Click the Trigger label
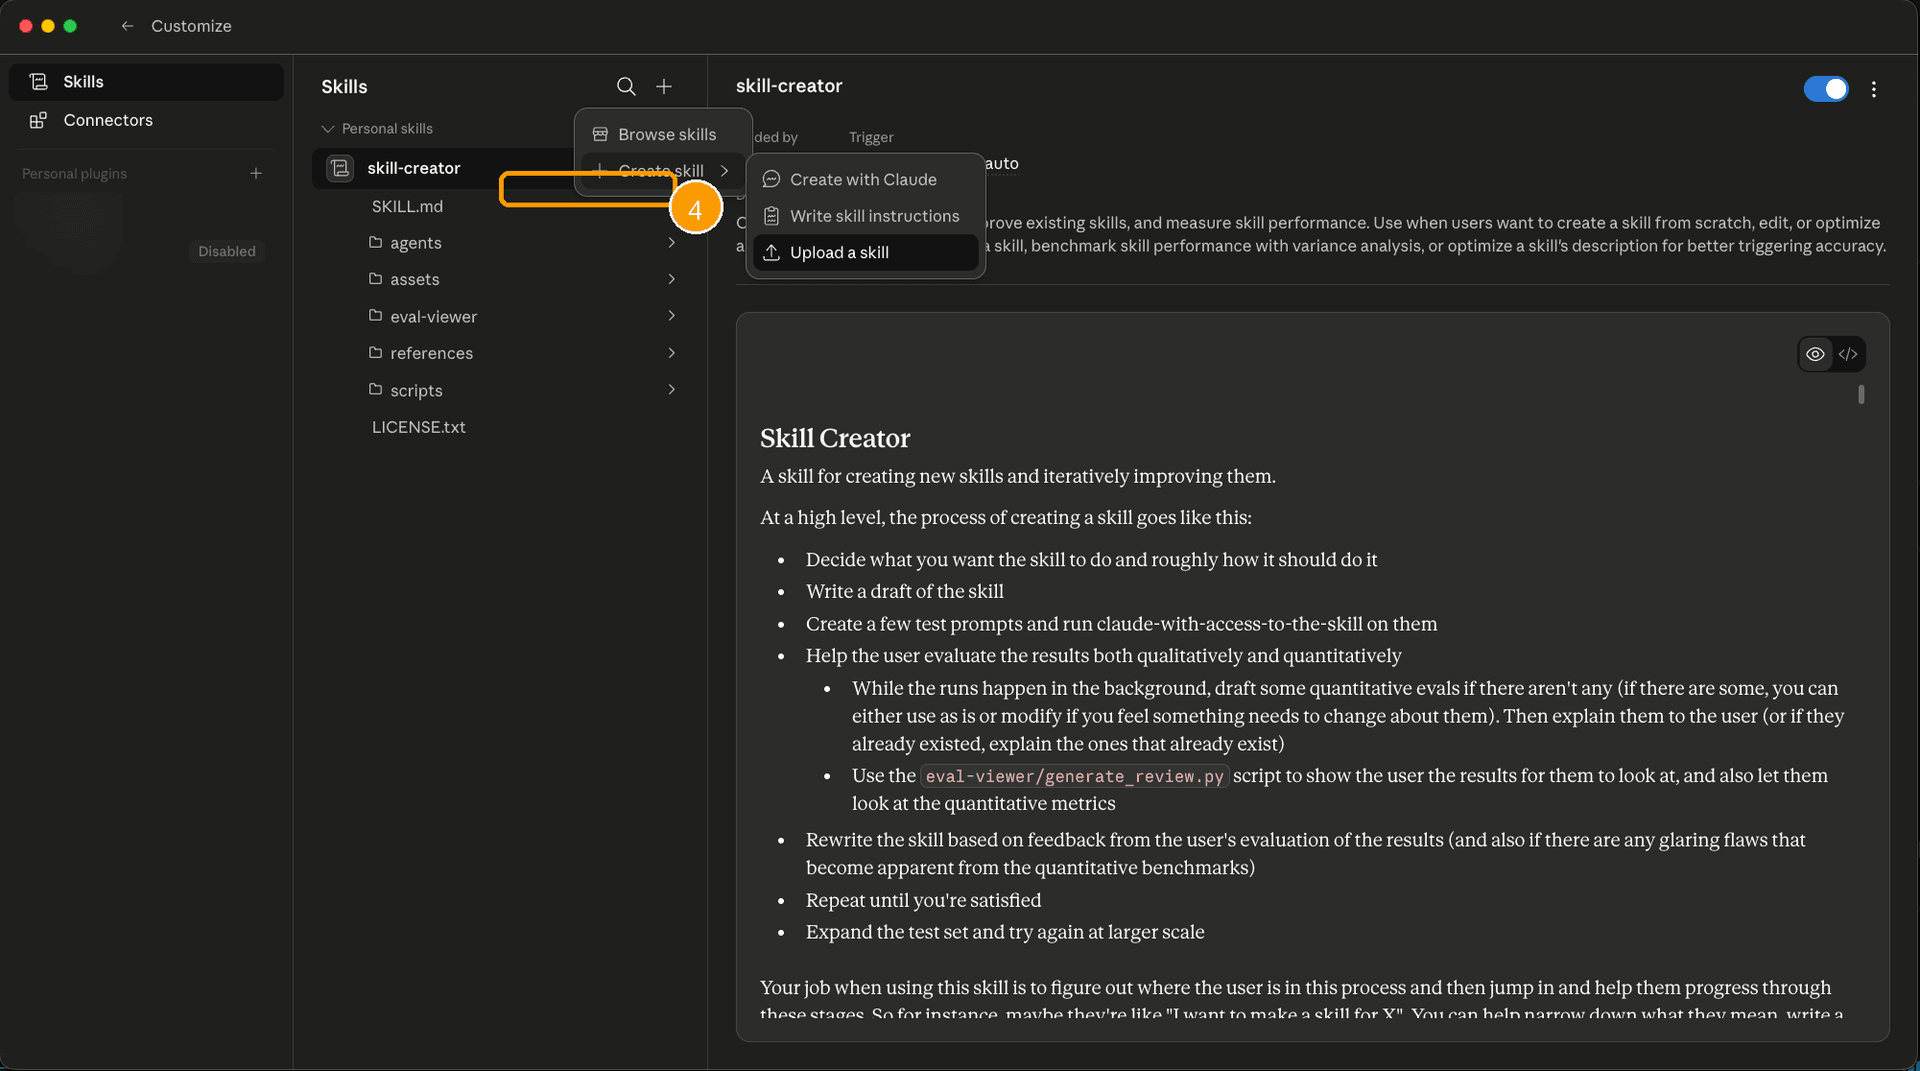 871,138
